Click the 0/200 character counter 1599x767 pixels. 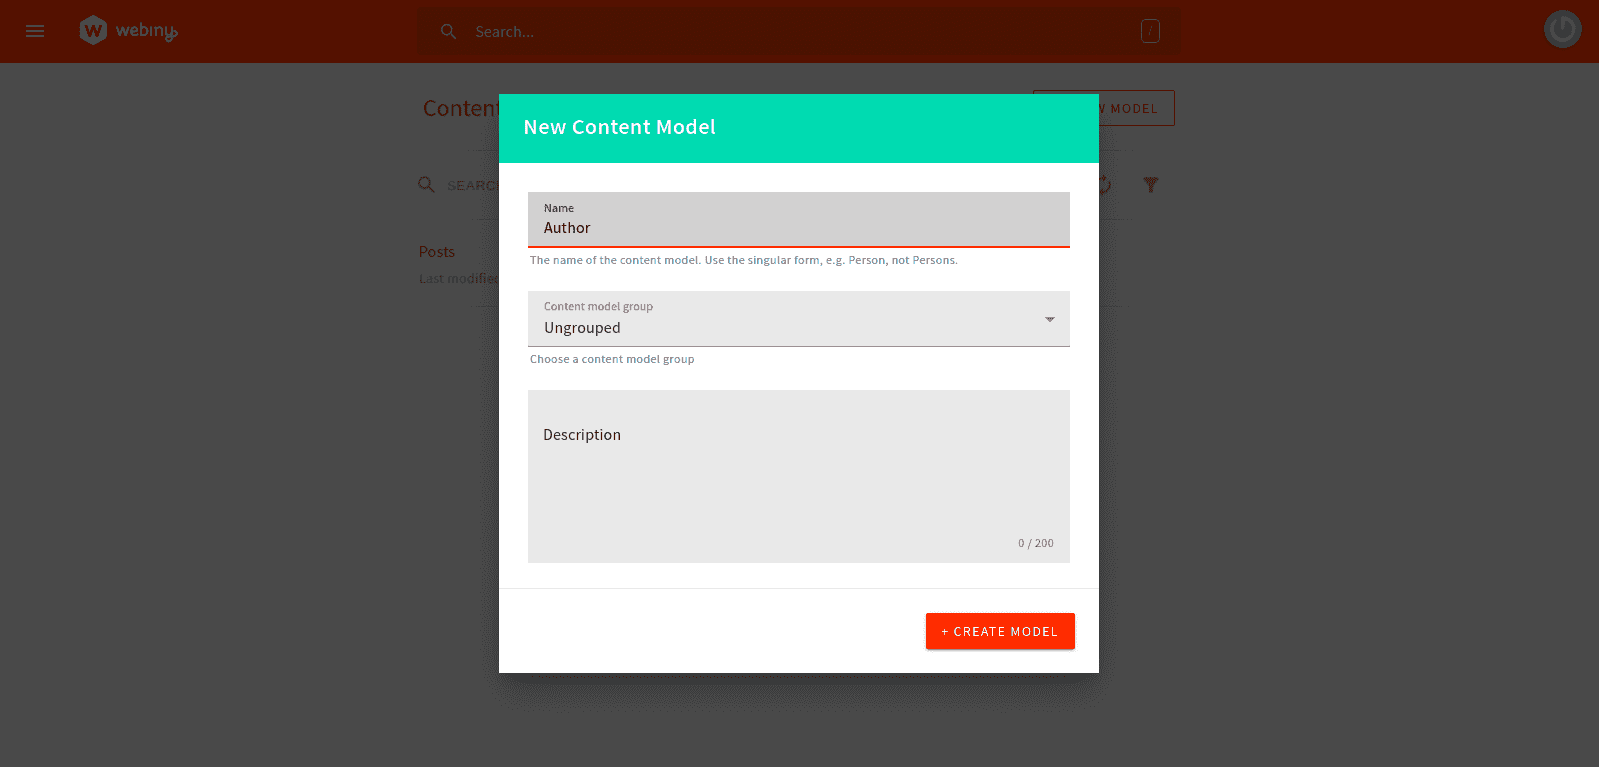[x=1036, y=543]
